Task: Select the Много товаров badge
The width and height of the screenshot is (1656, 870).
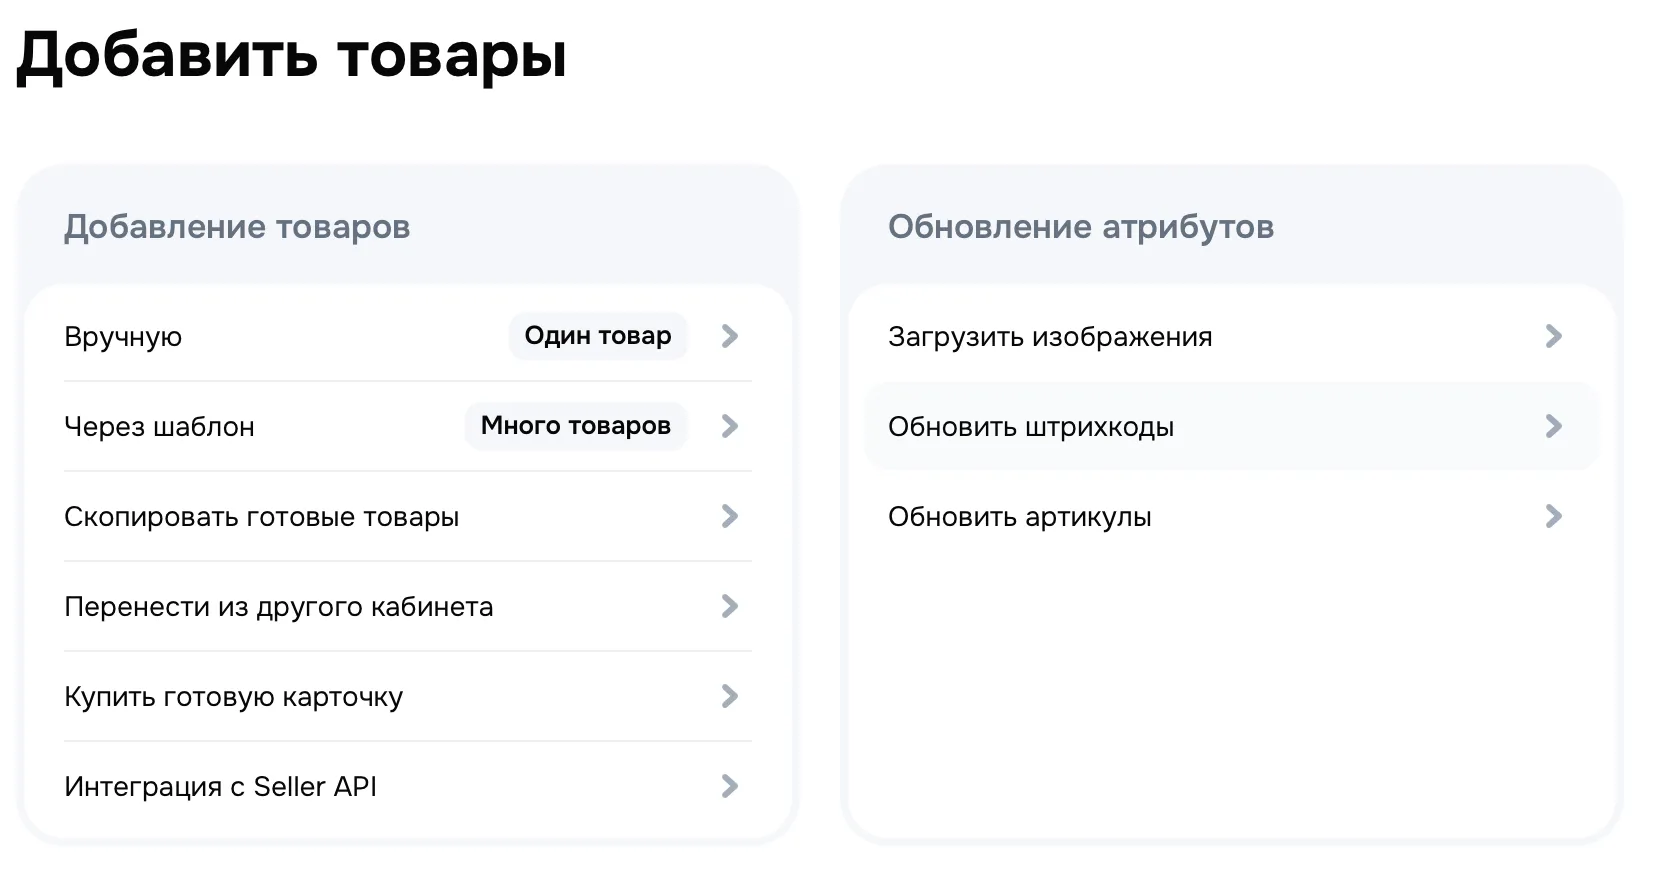Action: pos(575,426)
